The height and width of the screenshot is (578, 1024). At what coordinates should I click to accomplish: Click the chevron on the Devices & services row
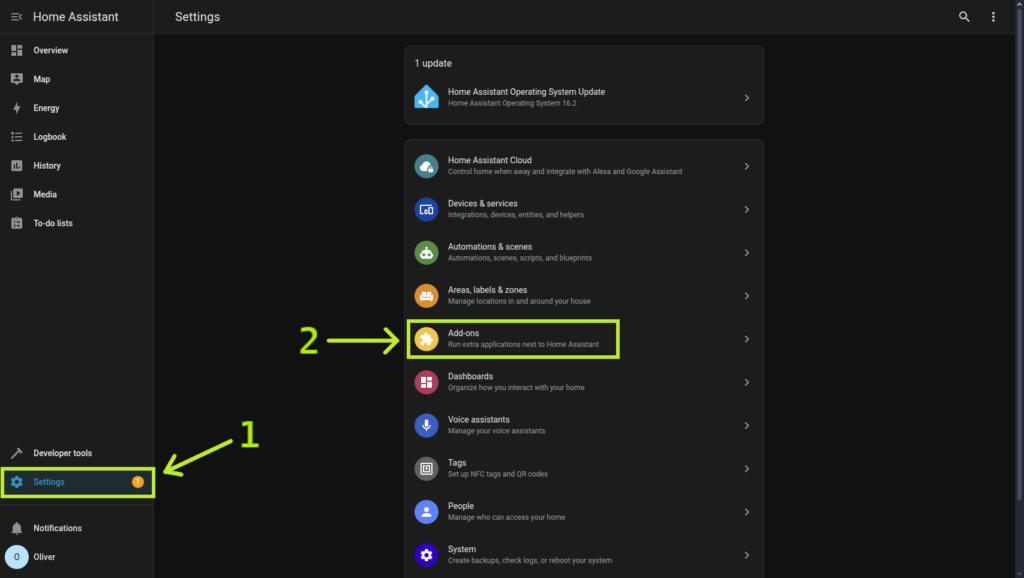(x=746, y=209)
